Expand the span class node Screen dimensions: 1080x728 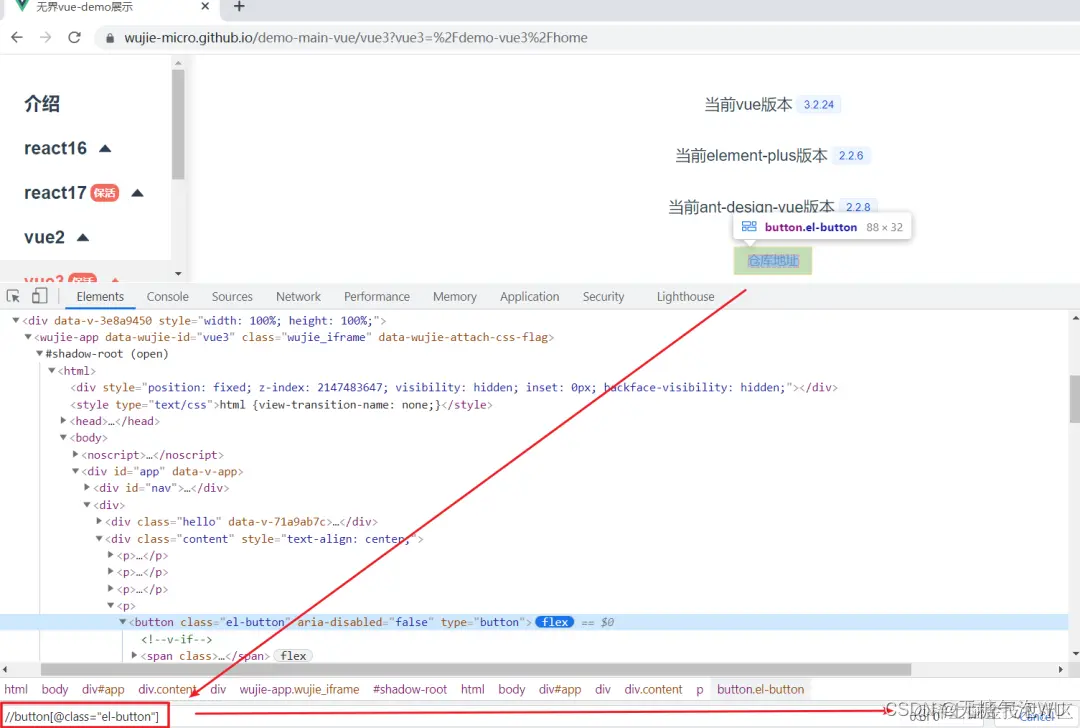[x=134, y=655]
